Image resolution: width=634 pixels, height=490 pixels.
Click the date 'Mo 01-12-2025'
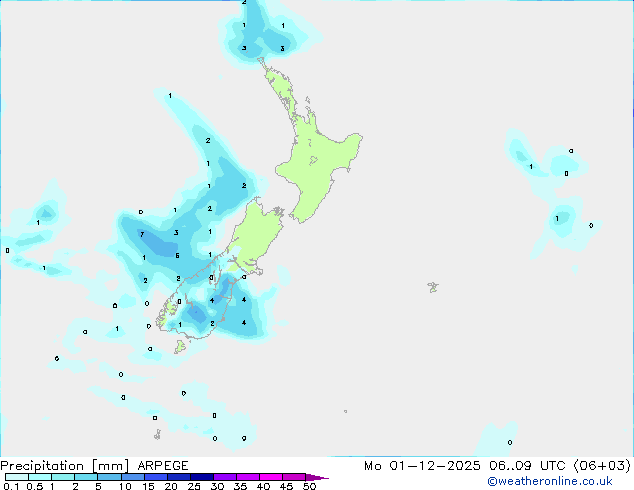coord(422,466)
